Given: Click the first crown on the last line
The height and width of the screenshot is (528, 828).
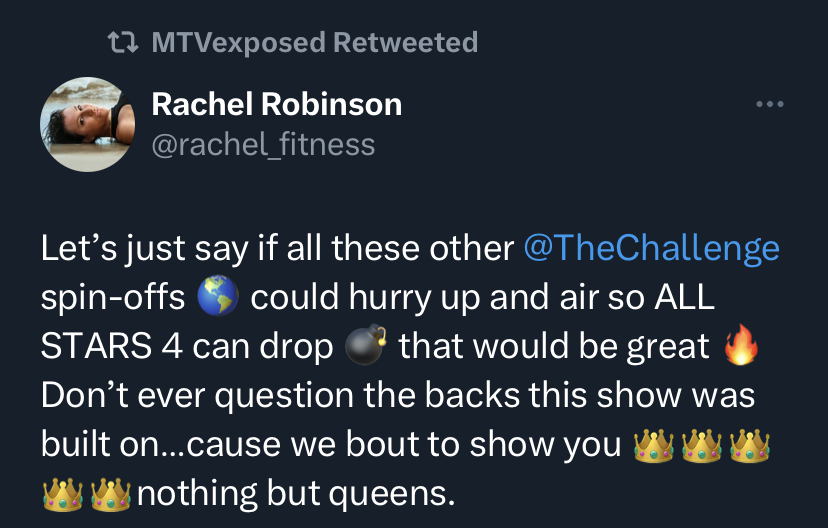Looking at the screenshot, I should tap(62, 495).
